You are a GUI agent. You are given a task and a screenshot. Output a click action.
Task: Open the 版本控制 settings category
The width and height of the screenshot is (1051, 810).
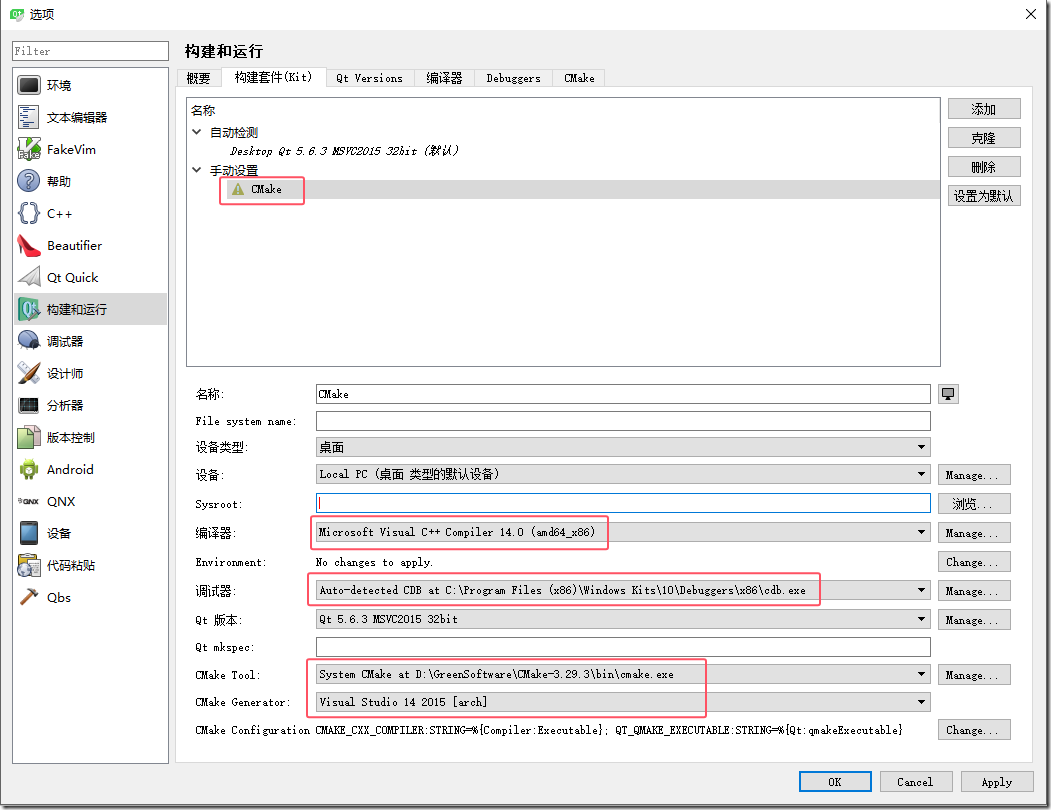tap(90, 437)
